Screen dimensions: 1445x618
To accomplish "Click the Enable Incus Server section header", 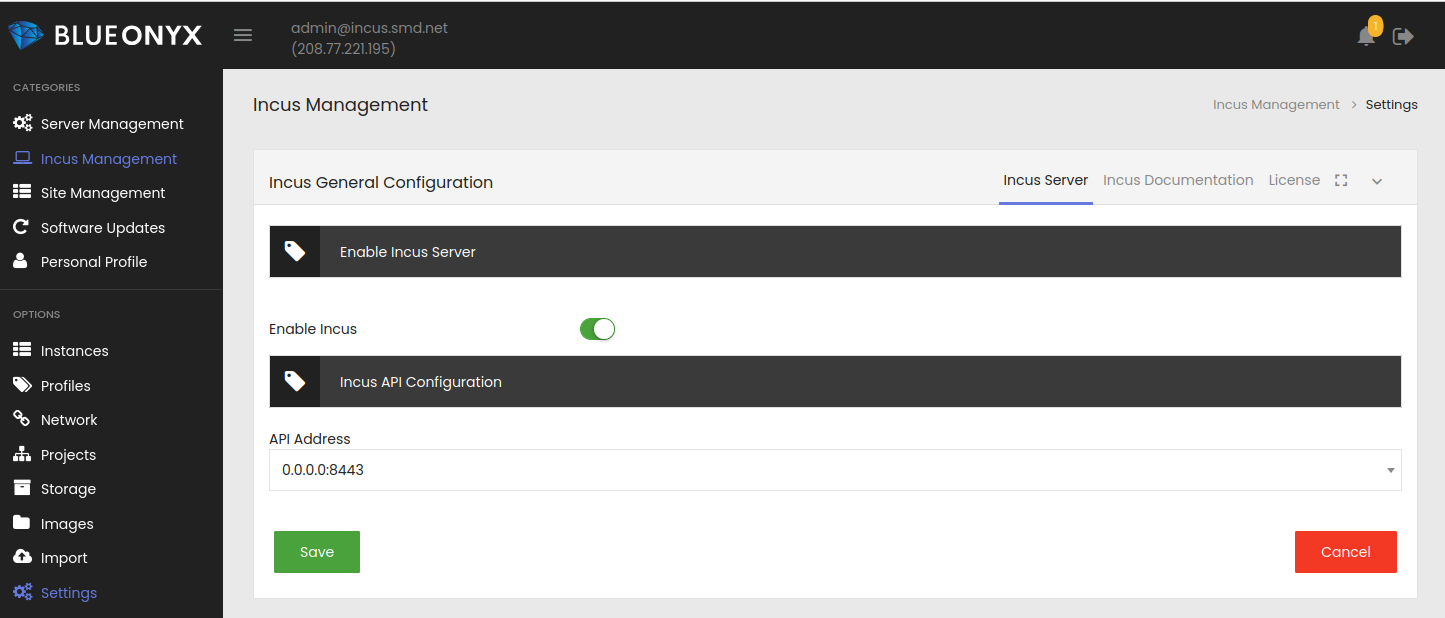I will click(835, 251).
